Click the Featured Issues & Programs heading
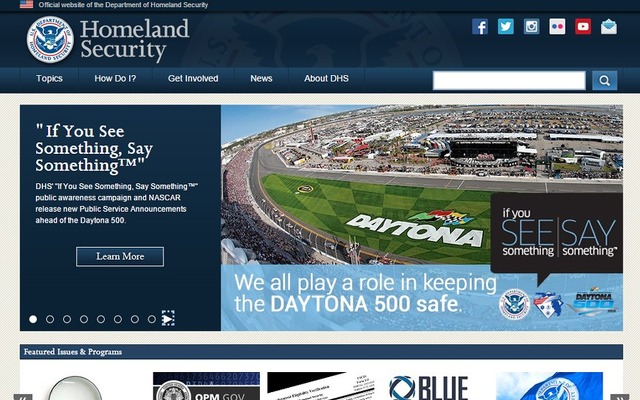This screenshot has width=640, height=400. click(73, 352)
